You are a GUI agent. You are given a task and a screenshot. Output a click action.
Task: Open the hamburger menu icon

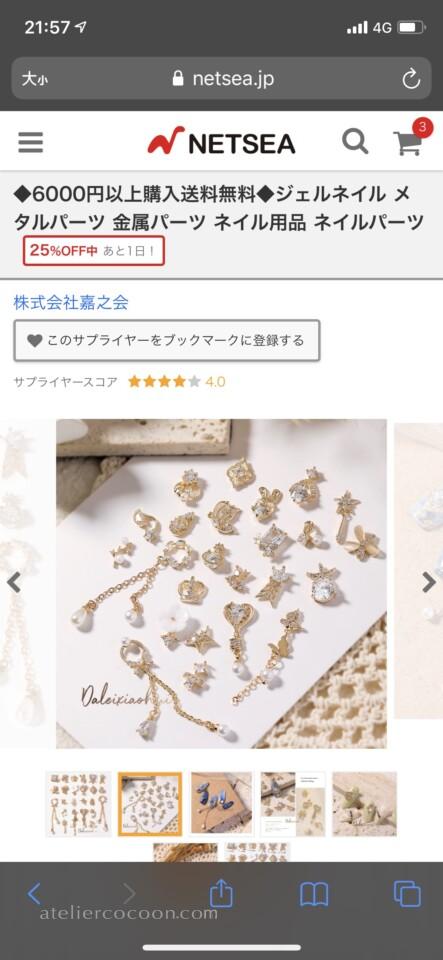pyautogui.click(x=31, y=142)
